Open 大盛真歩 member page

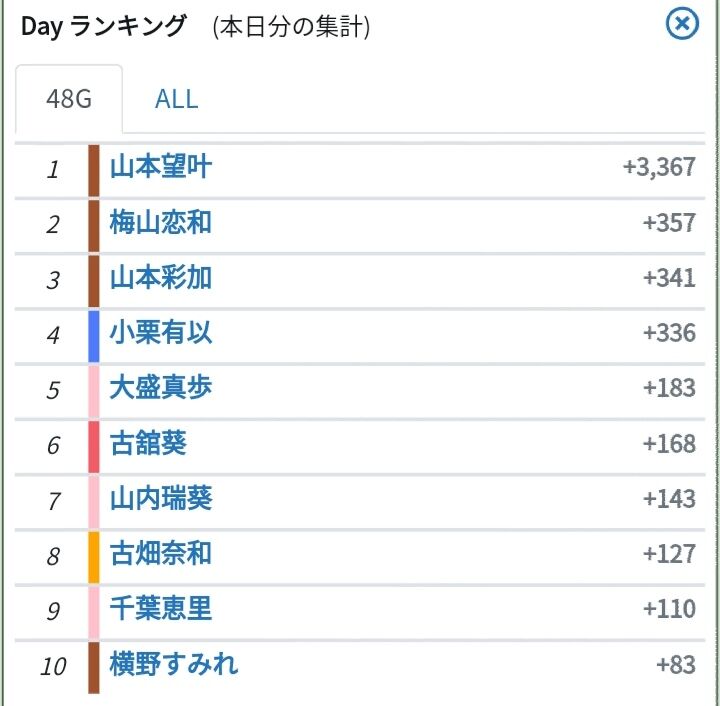click(160, 388)
